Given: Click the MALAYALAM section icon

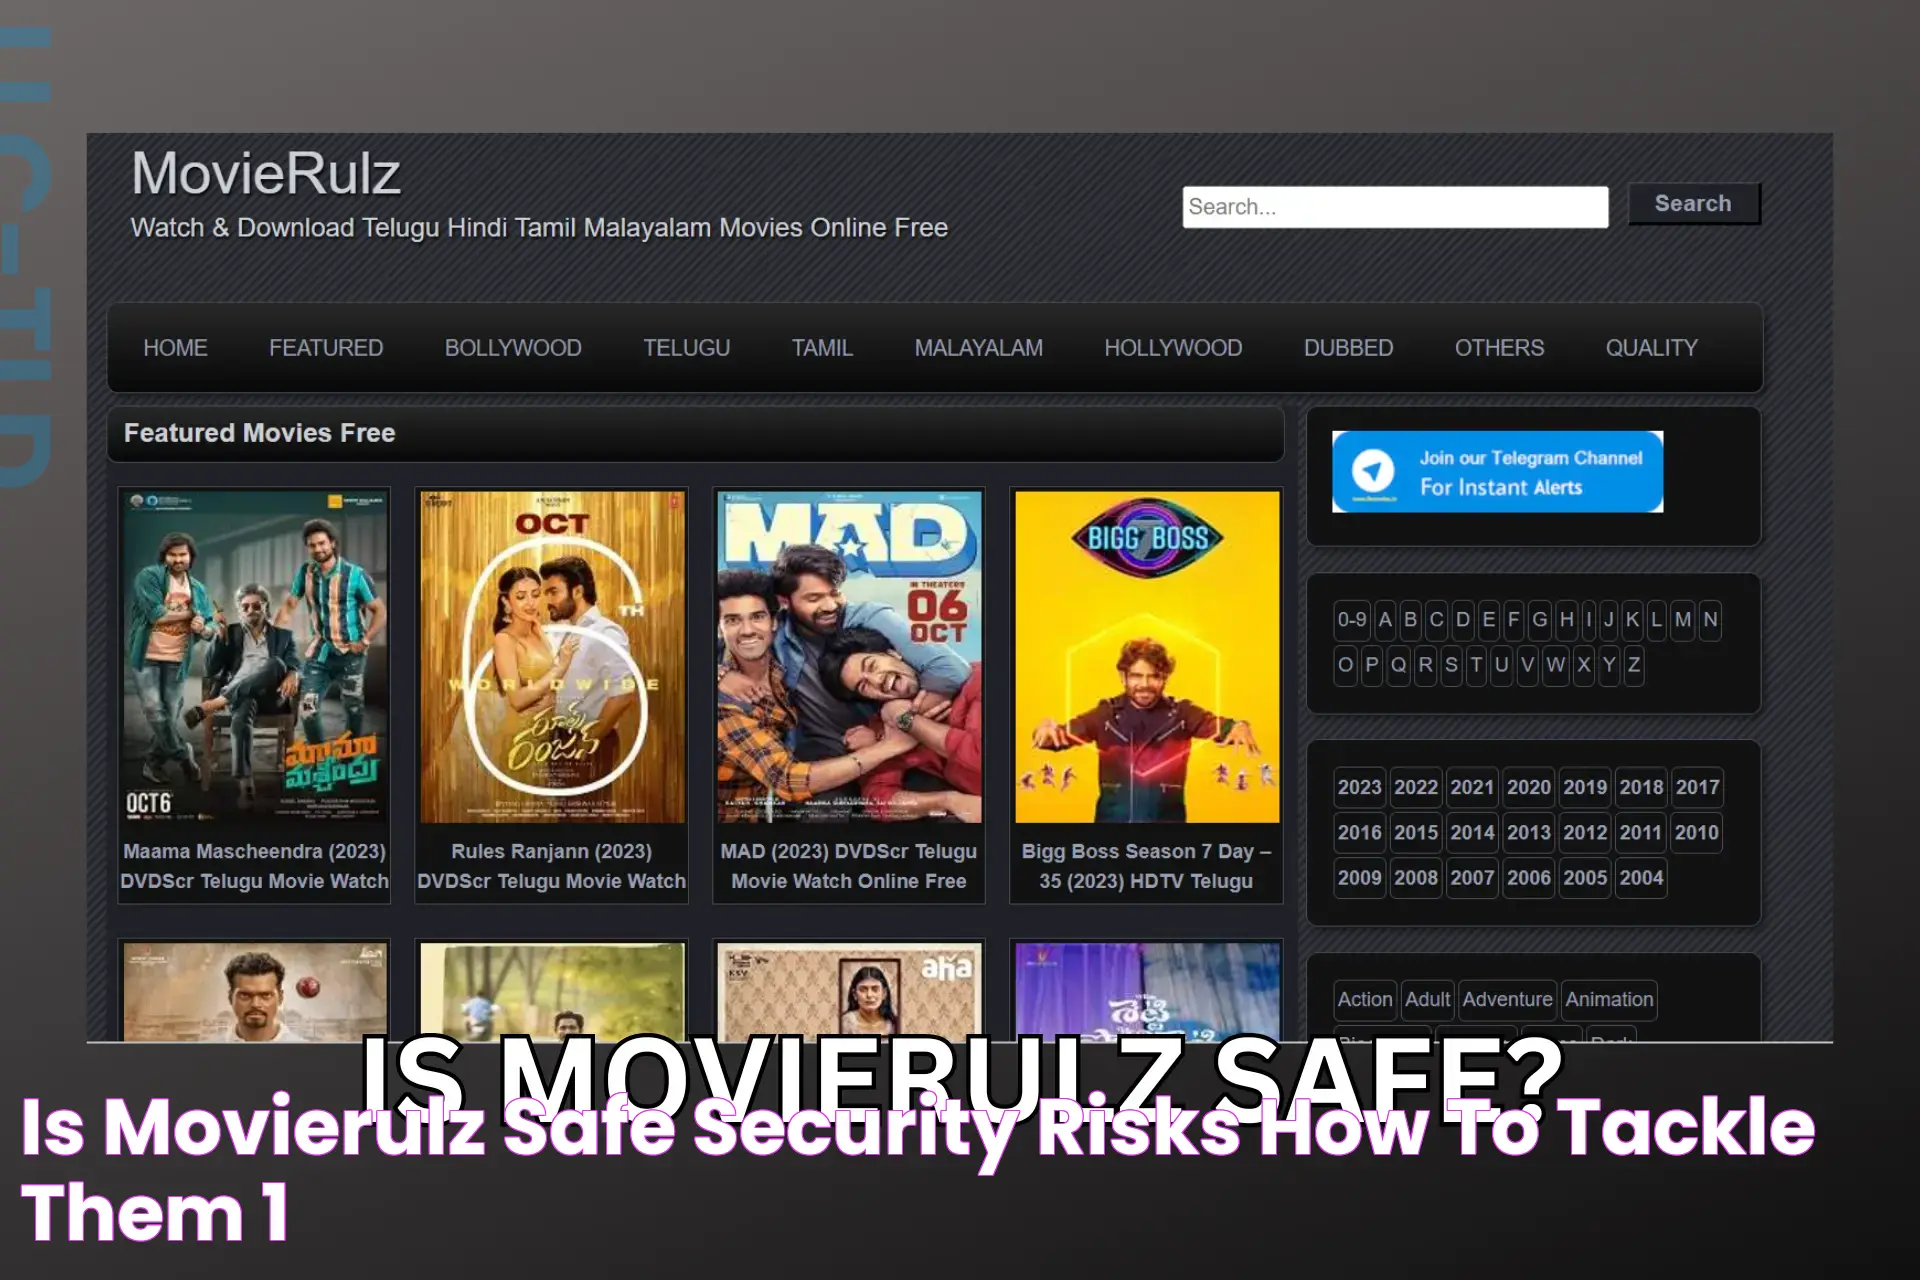Looking at the screenshot, I should (x=979, y=347).
